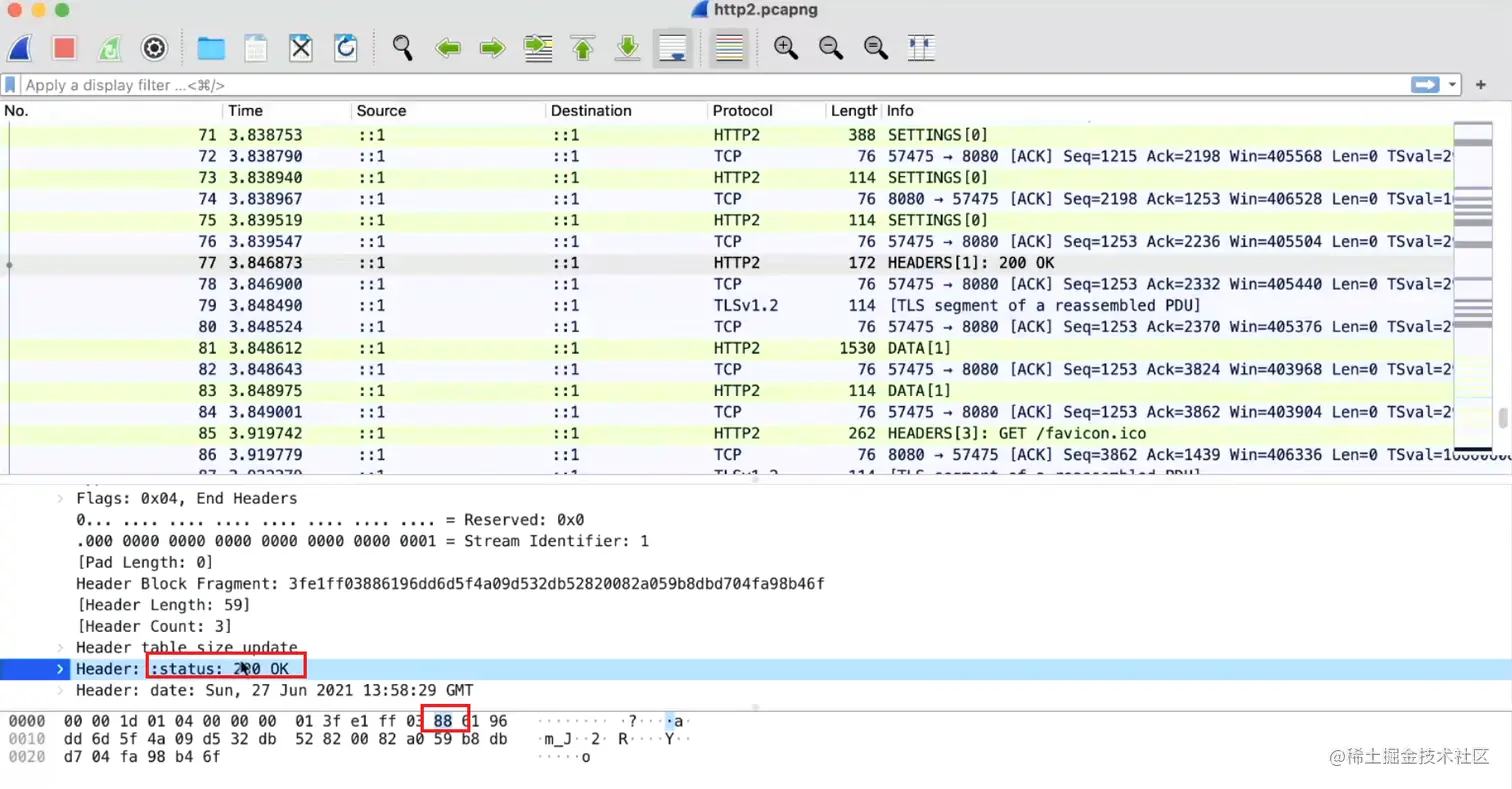Restart the current capture
This screenshot has width=1512, height=789.
point(109,47)
